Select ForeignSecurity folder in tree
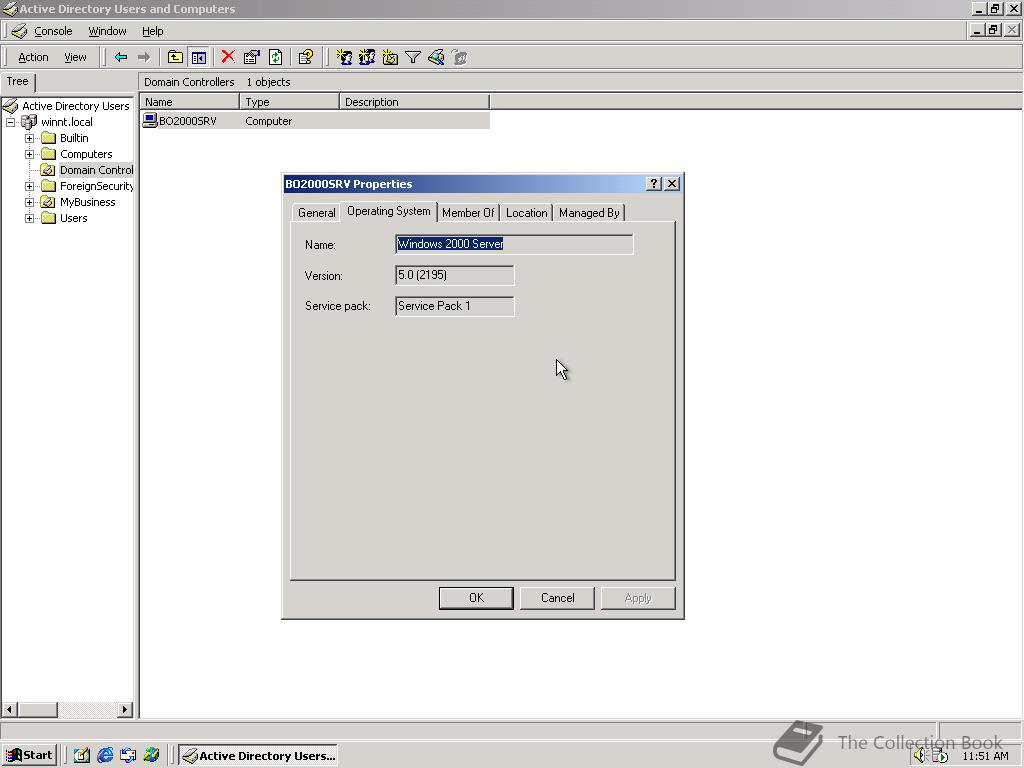Viewport: 1024px width, 768px height. pos(96,186)
